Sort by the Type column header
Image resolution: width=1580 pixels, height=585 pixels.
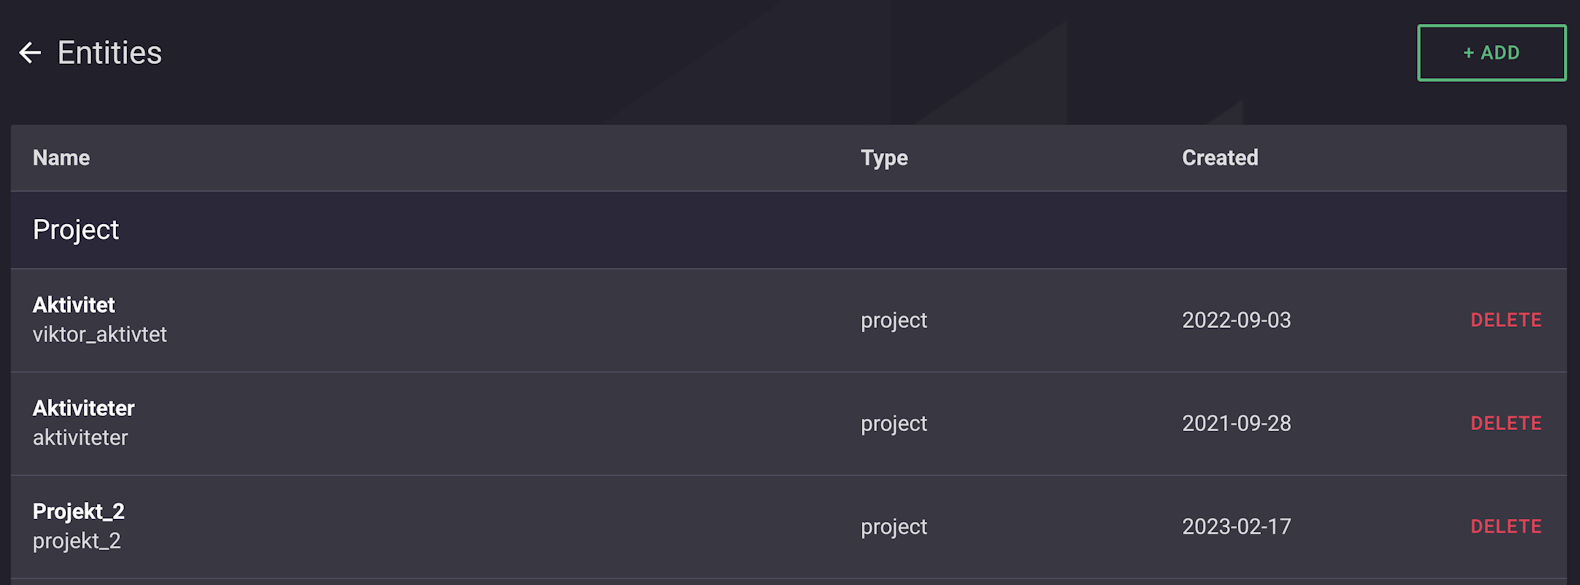pos(884,158)
